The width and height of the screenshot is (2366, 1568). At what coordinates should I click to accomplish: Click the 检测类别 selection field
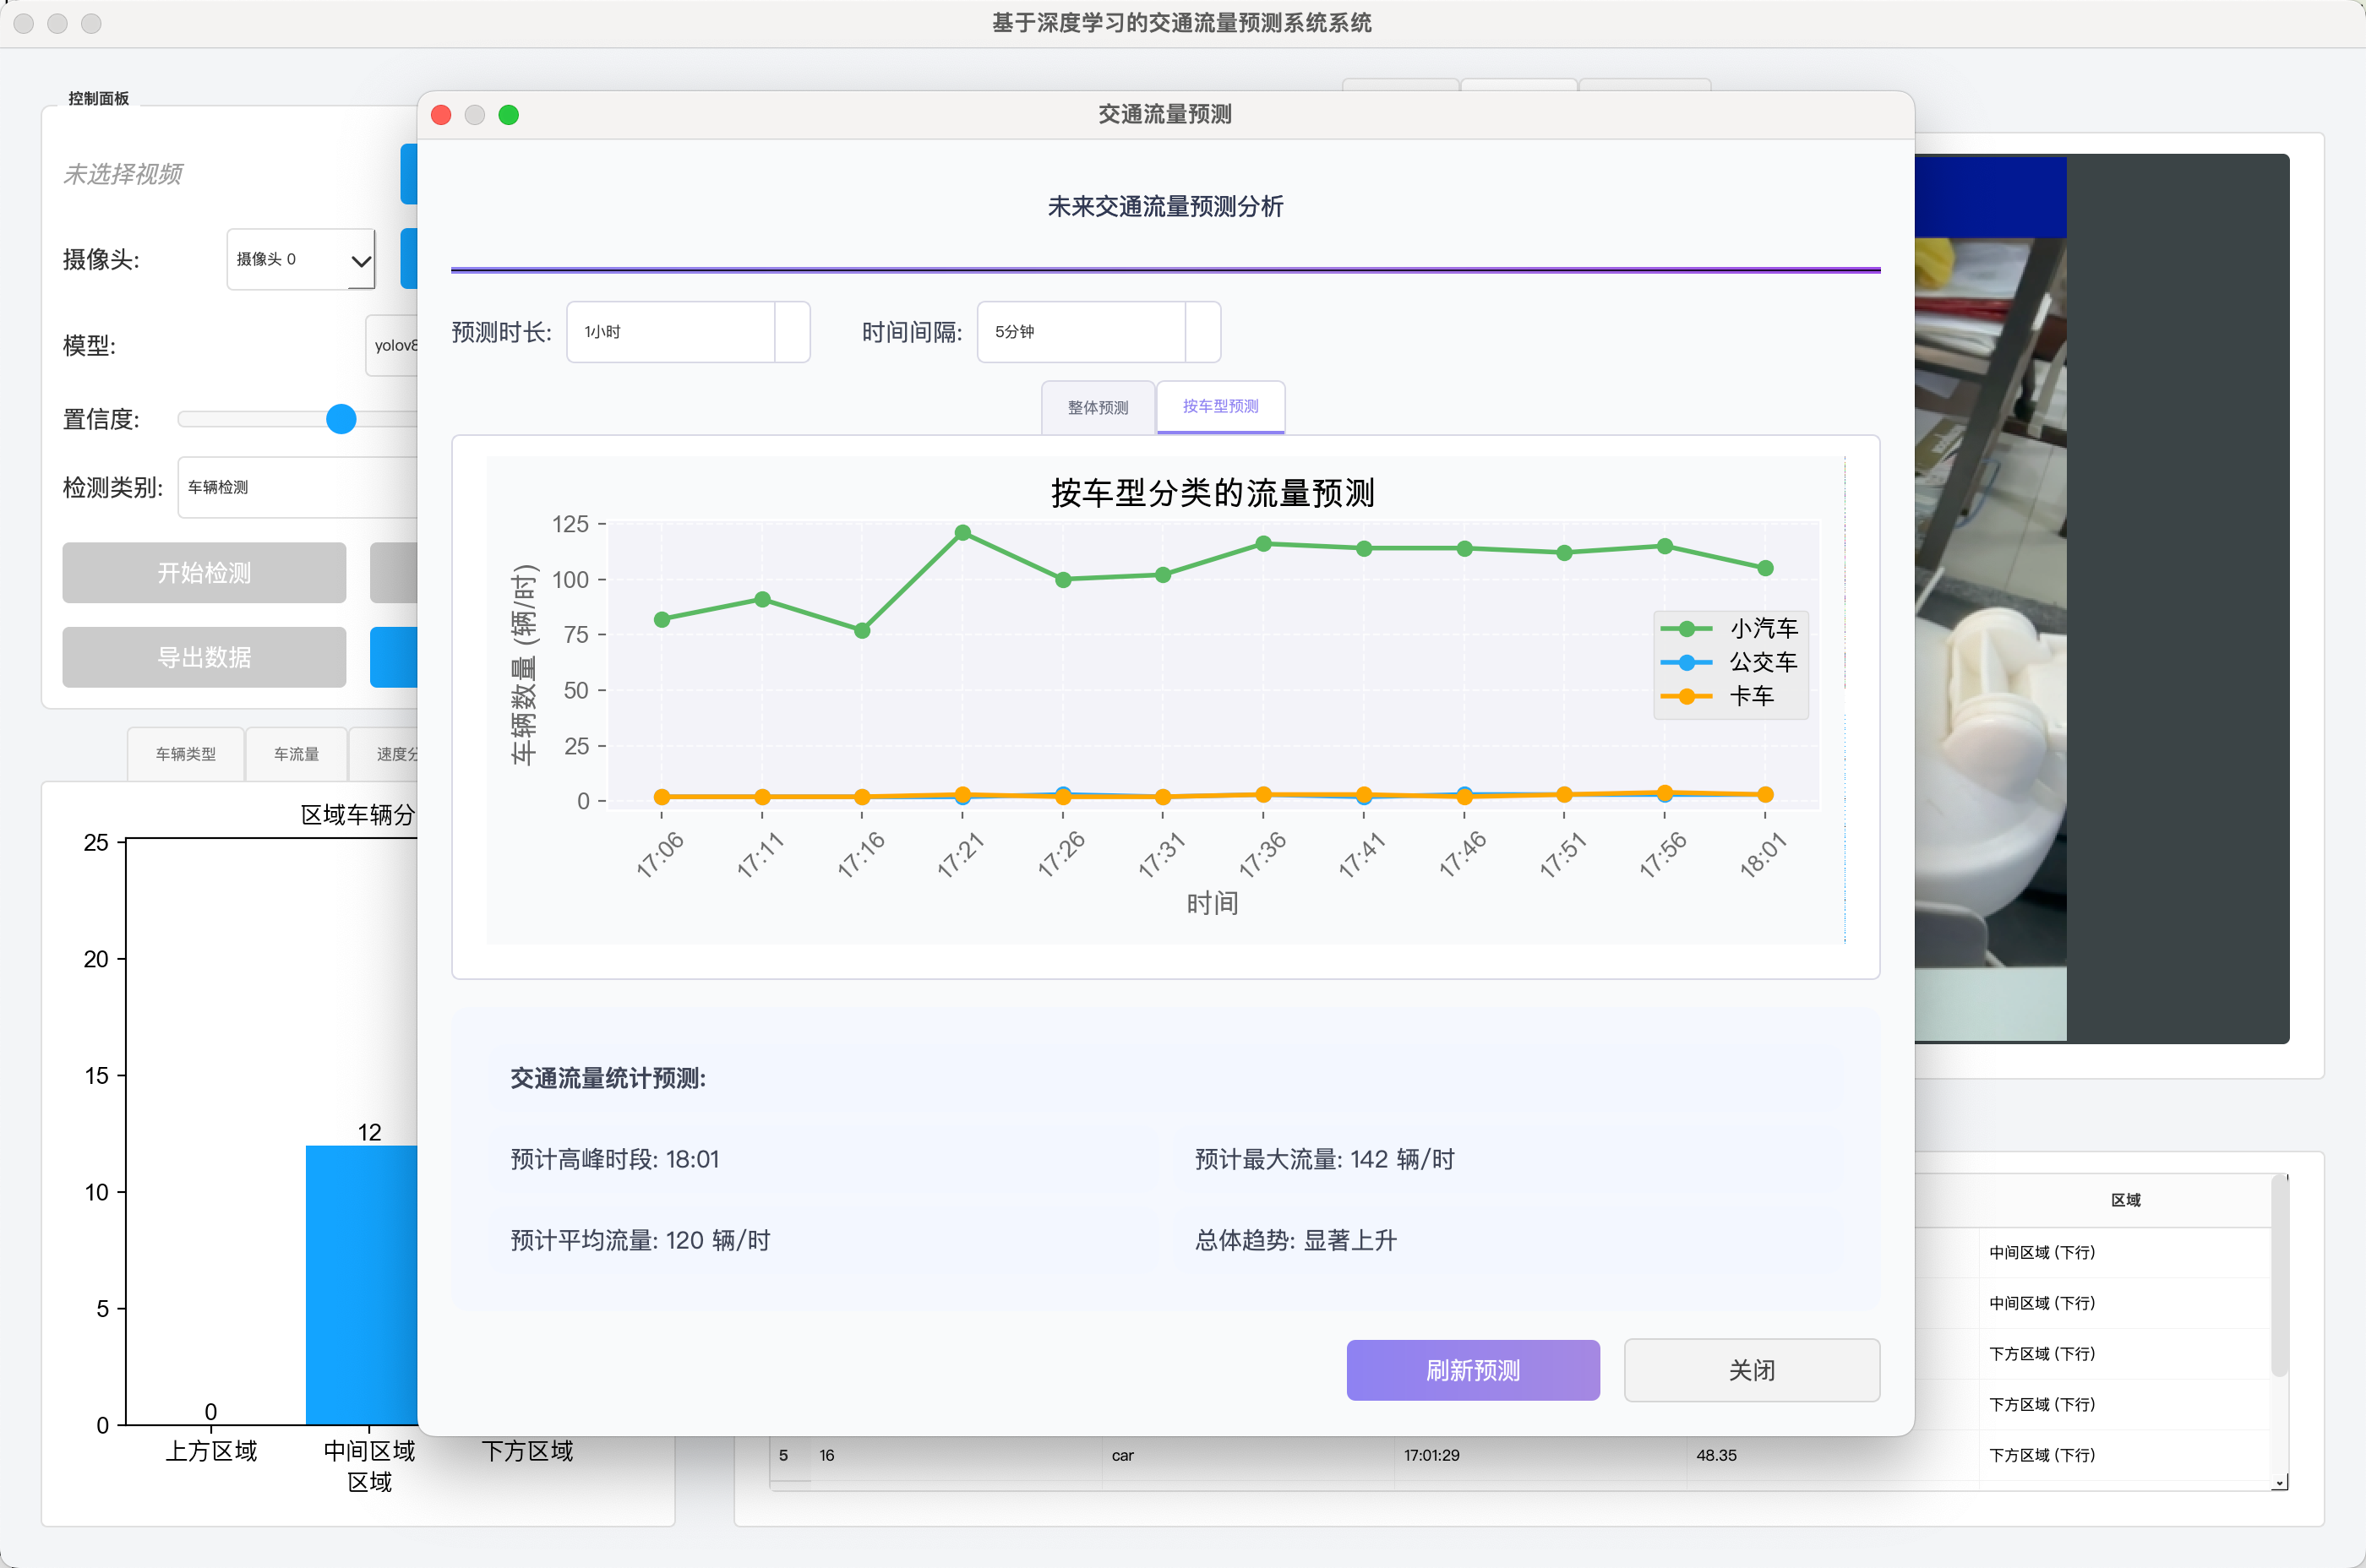click(298, 487)
